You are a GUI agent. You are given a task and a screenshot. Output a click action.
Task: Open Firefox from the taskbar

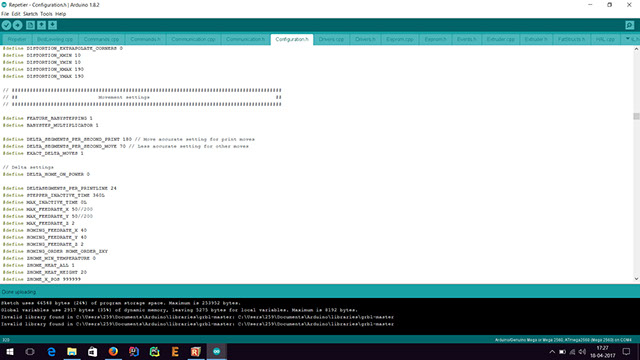point(113,351)
